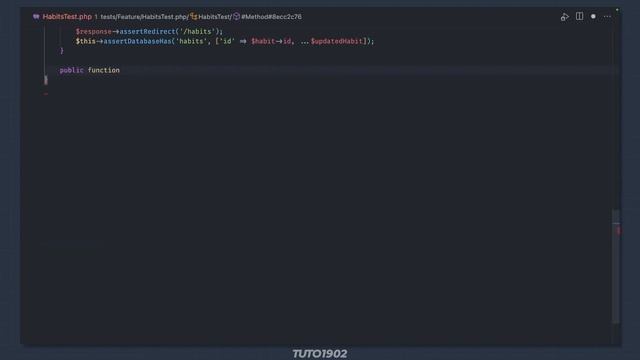The width and height of the screenshot is (640, 360).
Task: Click the 'function' keyword
Action: pos(104,70)
